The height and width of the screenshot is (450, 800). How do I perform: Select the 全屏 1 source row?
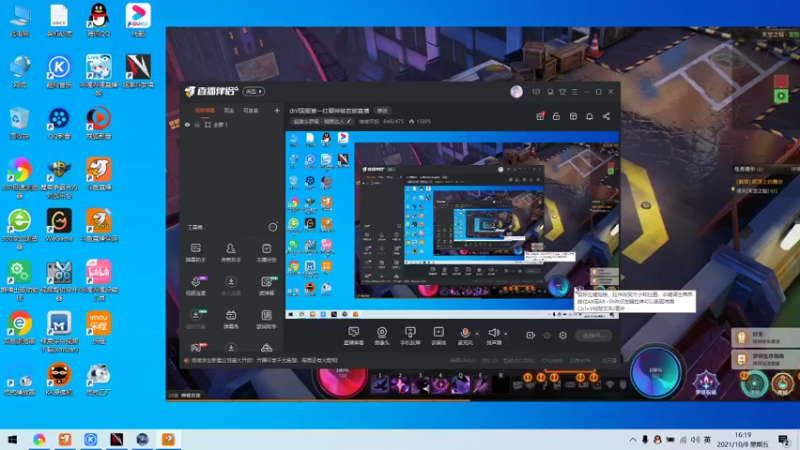(233, 124)
